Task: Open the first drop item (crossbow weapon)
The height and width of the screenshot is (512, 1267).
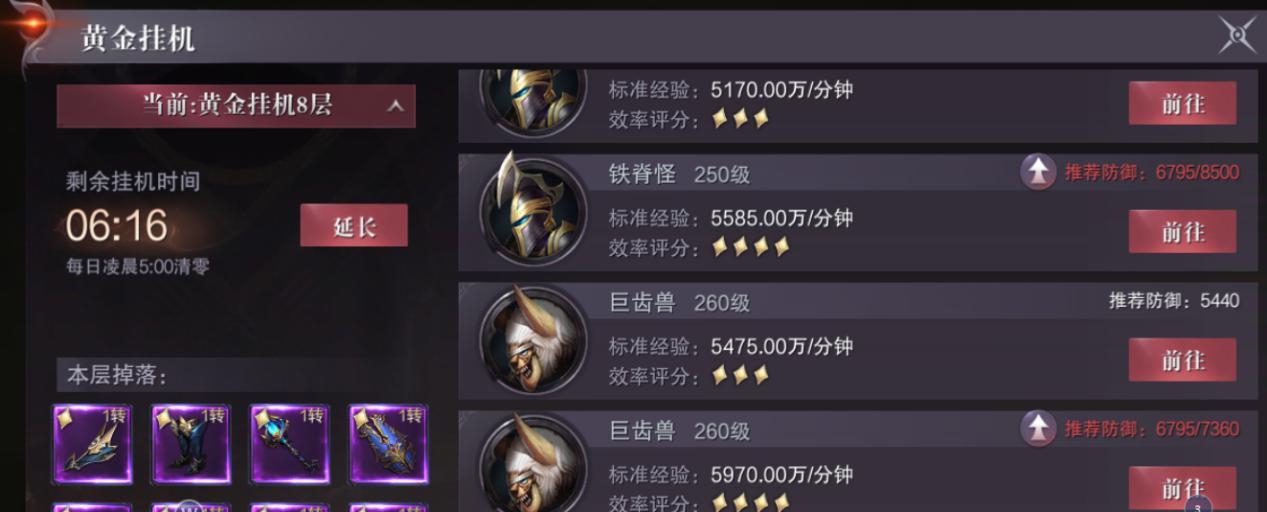Action: click(x=92, y=445)
